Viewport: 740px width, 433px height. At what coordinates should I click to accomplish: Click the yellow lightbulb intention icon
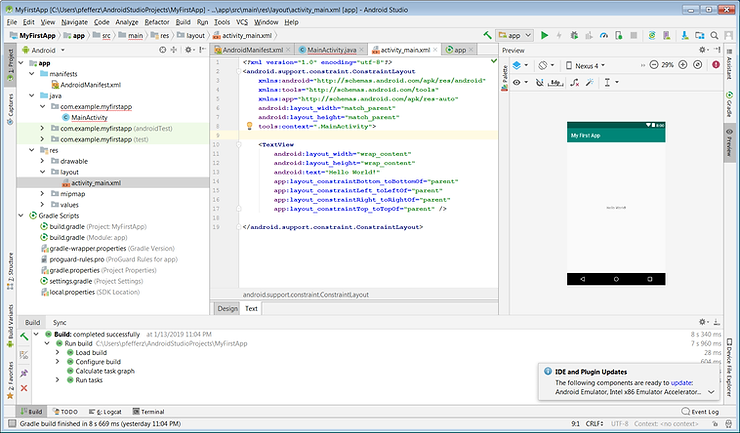[x=250, y=126]
